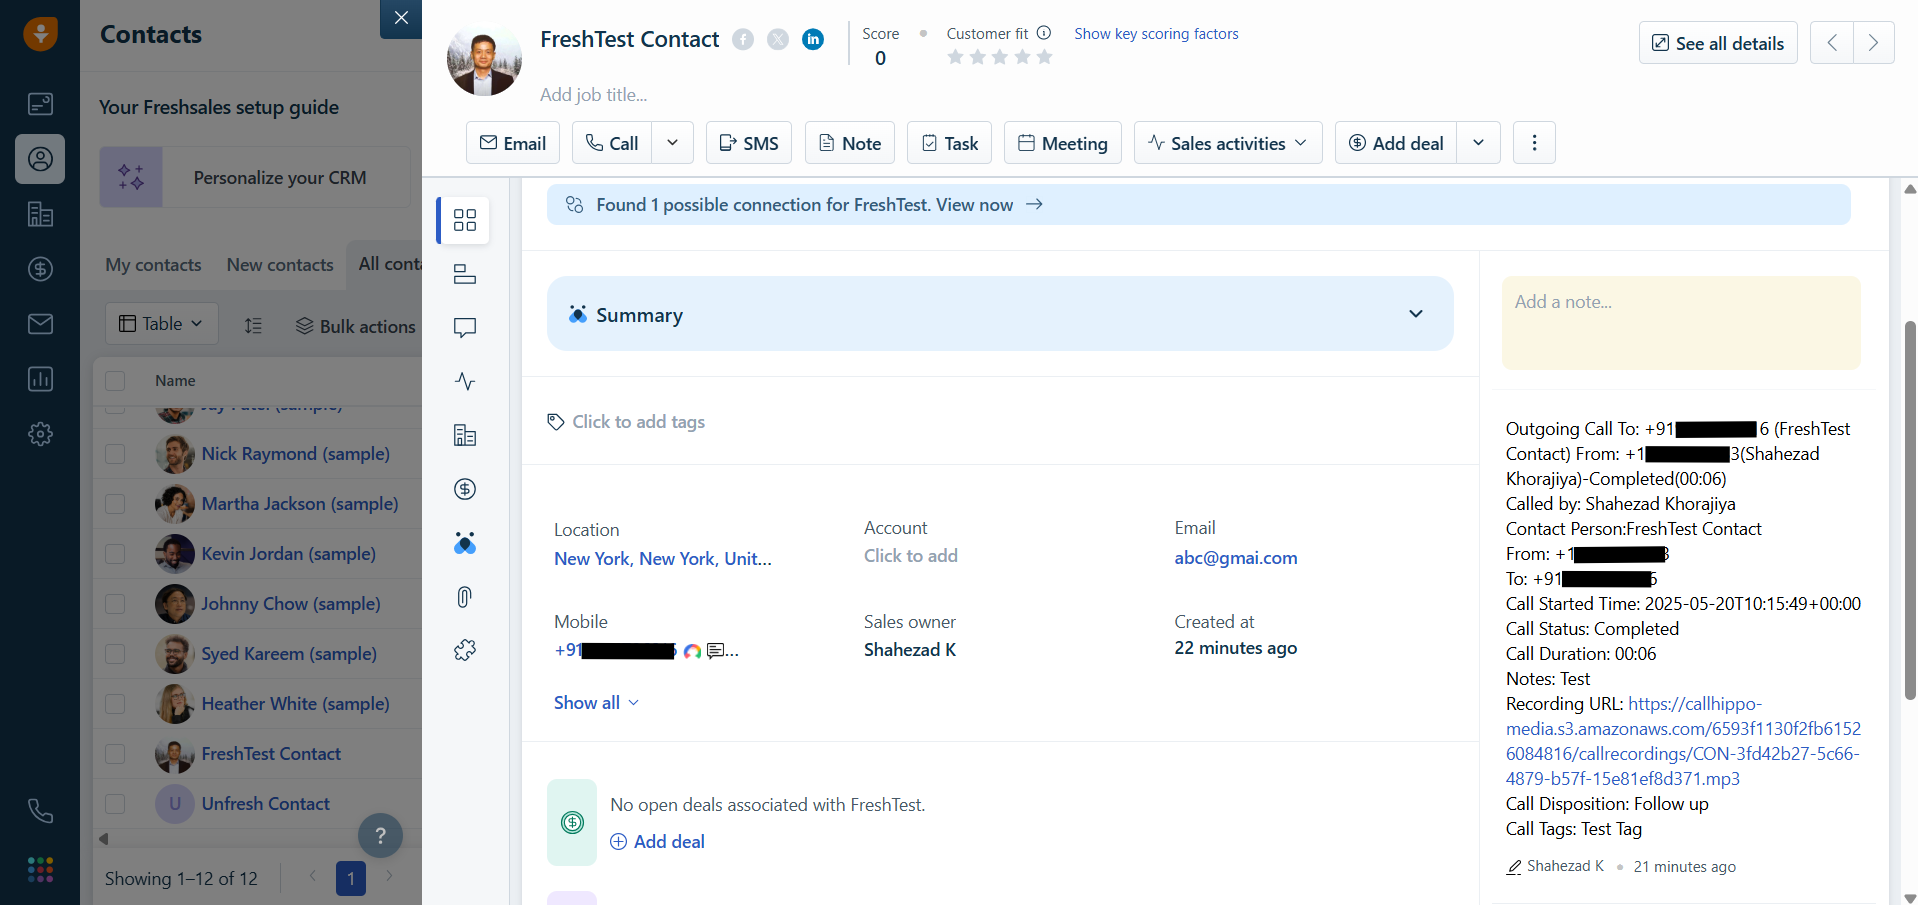The height and width of the screenshot is (905, 1918).
Task: Open the attachments paperclip icon
Action: click(465, 597)
